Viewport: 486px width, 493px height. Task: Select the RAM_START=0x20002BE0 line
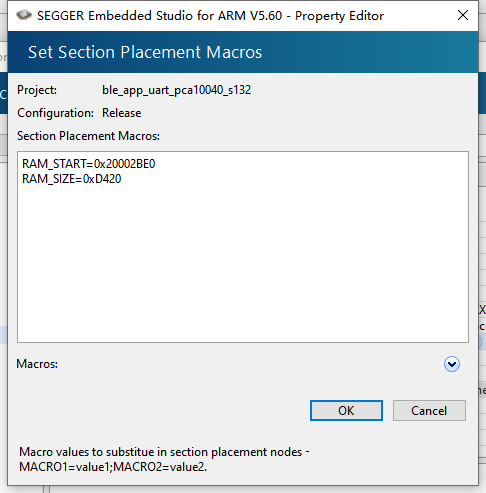tap(89, 164)
